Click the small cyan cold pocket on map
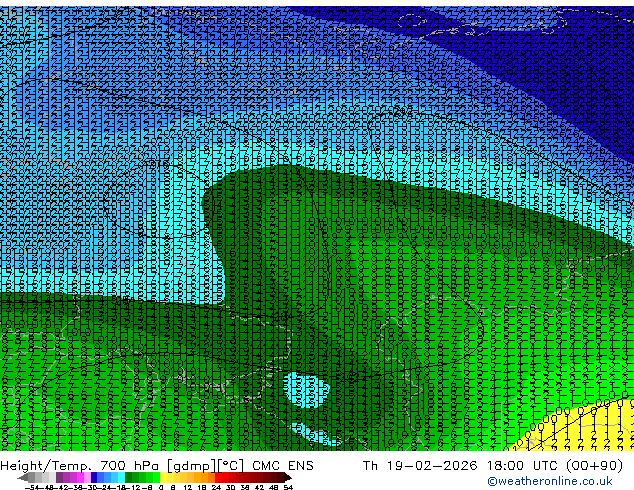 [306, 390]
